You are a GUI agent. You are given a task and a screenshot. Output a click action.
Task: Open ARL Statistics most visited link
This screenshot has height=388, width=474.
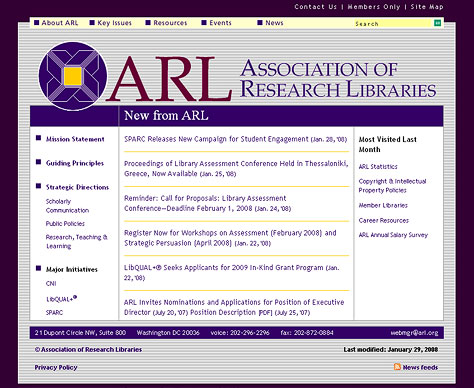[x=378, y=166]
